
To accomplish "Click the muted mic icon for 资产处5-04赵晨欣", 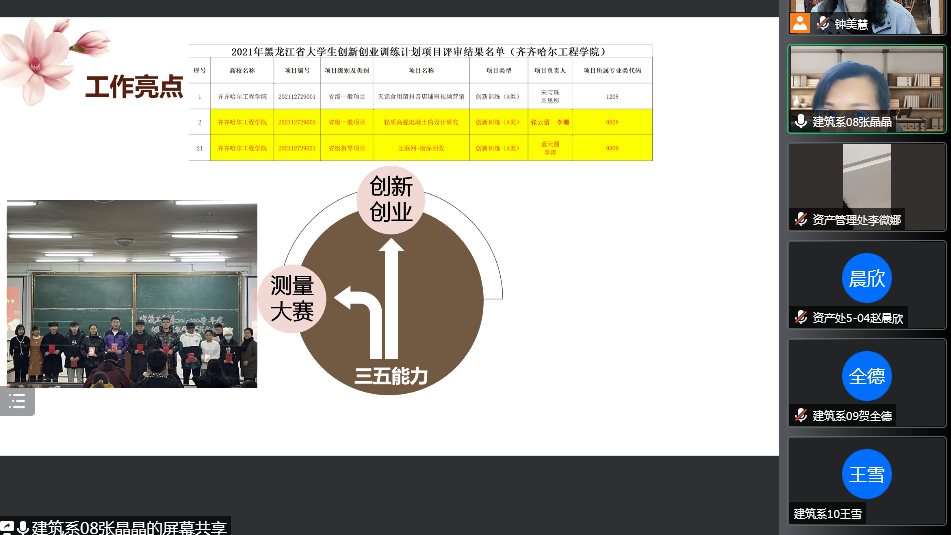I will tap(800, 317).
